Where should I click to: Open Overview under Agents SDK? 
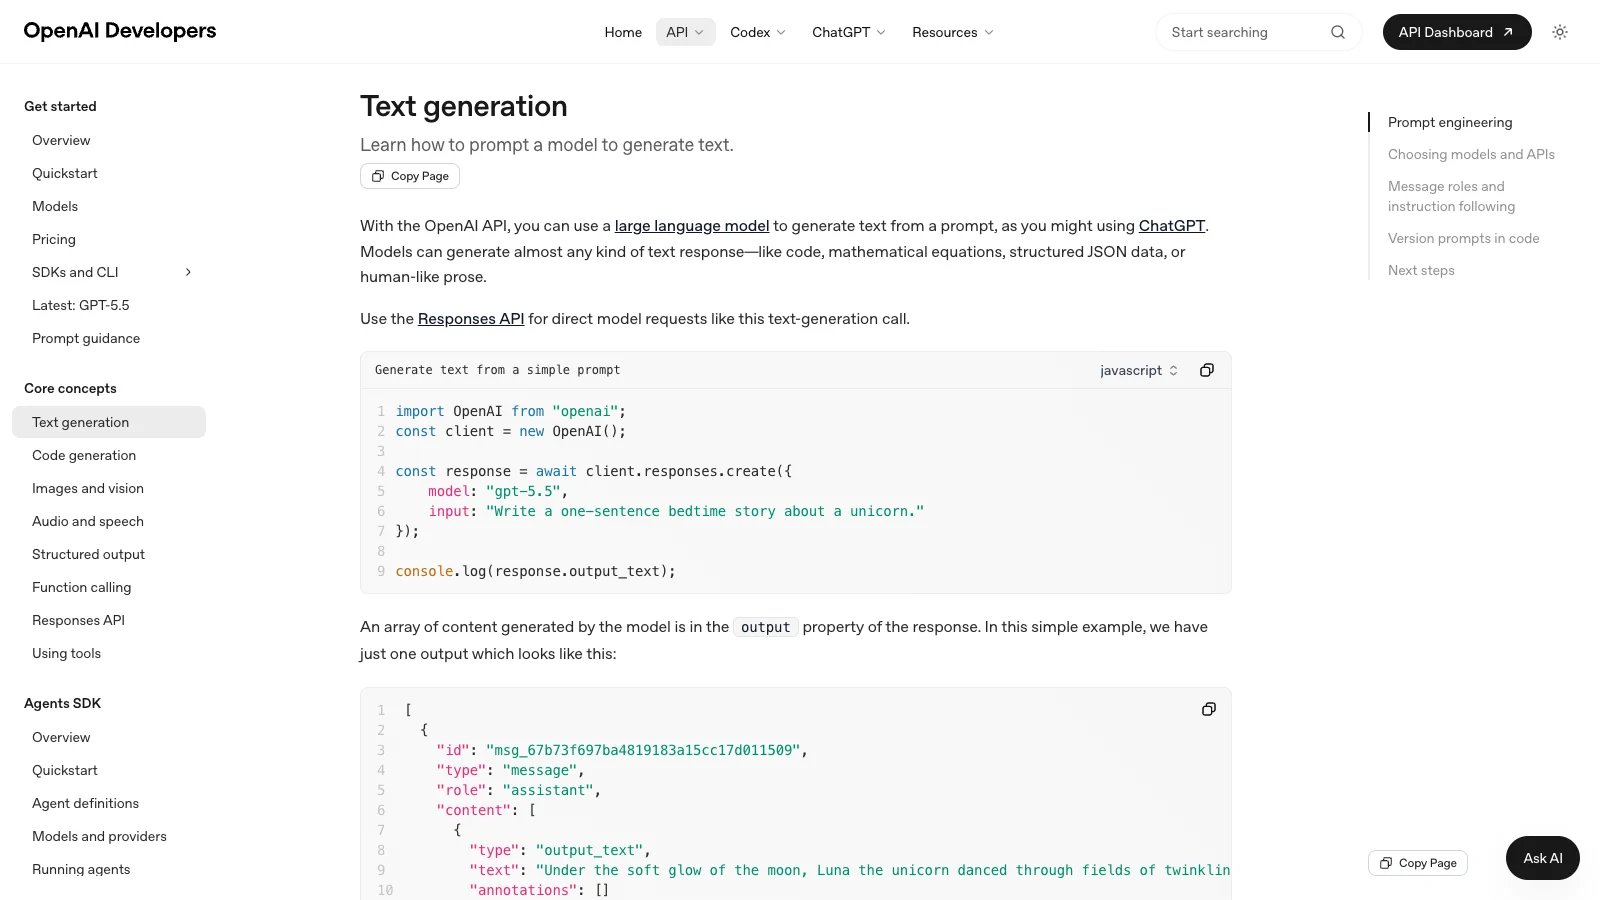point(61,737)
